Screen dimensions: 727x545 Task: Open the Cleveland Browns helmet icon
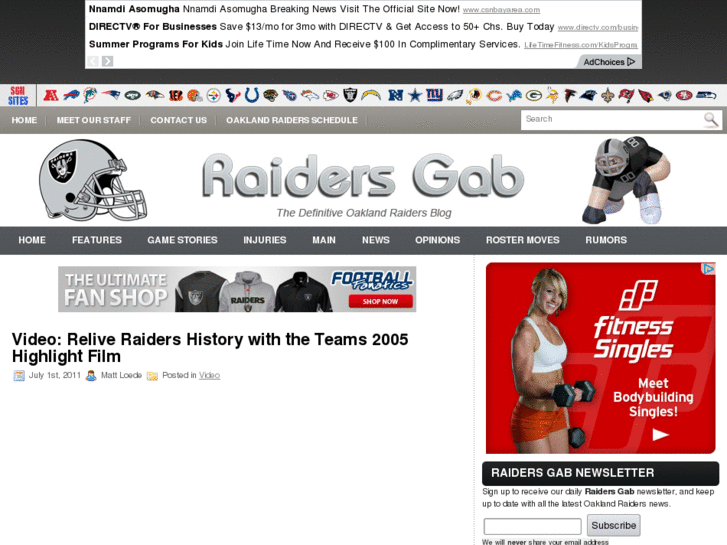click(x=195, y=96)
